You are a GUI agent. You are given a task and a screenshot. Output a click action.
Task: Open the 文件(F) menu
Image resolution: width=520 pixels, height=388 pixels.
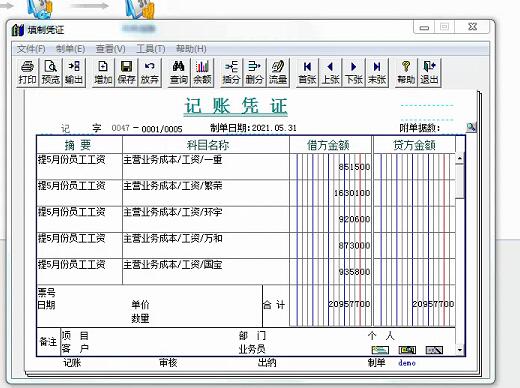click(31, 49)
